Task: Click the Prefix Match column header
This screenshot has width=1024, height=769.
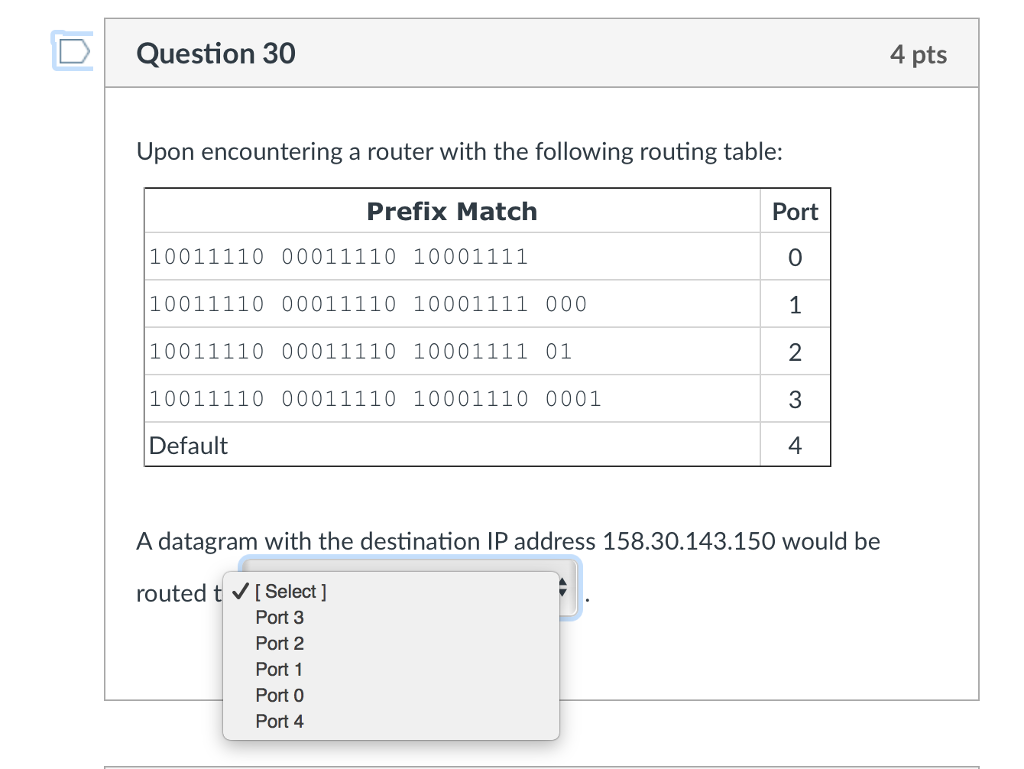Action: (452, 212)
